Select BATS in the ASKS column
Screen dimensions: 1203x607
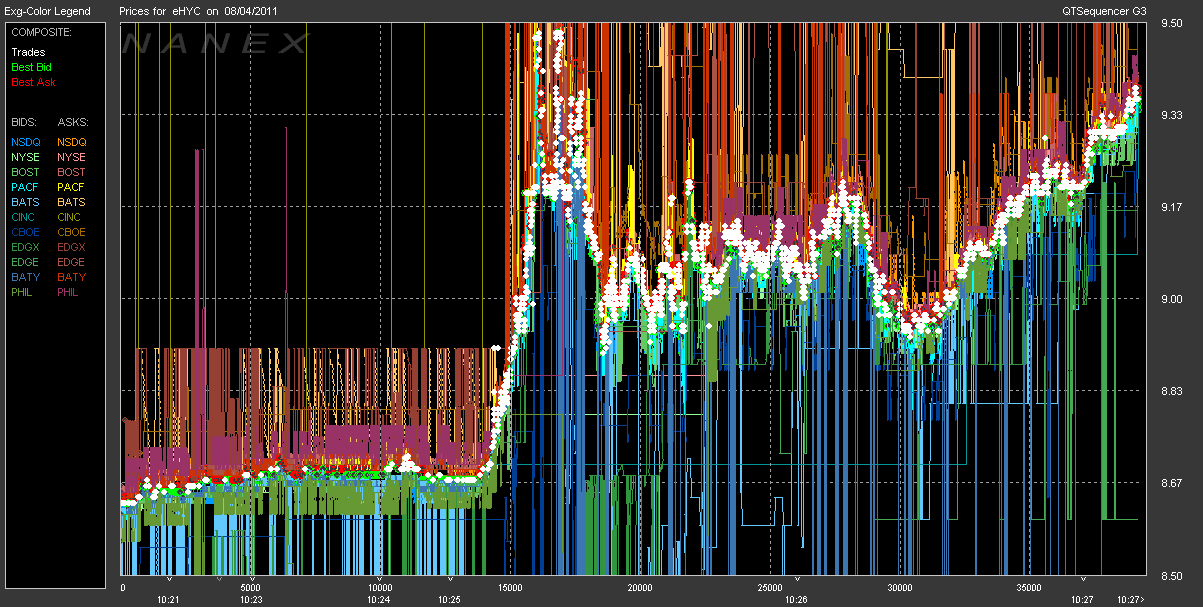coord(71,202)
